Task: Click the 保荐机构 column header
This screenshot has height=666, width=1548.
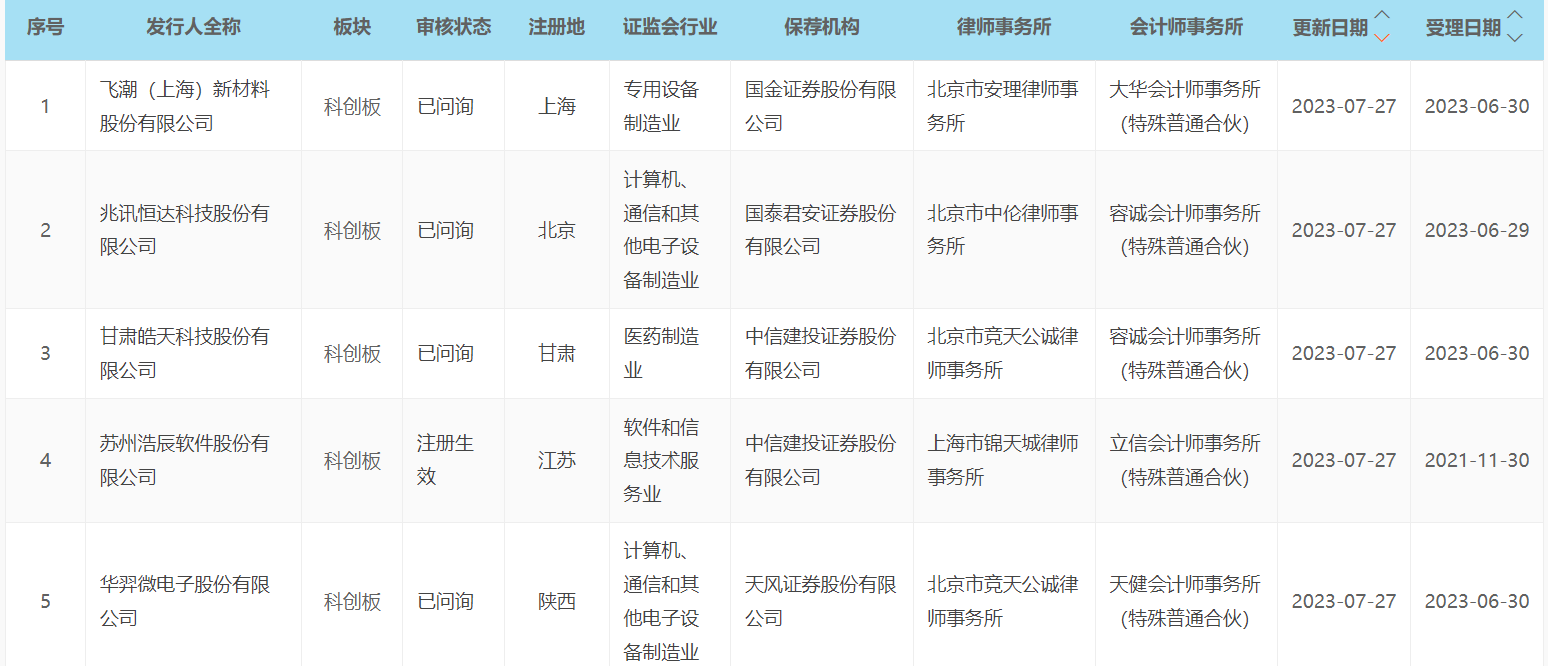Action: [822, 27]
